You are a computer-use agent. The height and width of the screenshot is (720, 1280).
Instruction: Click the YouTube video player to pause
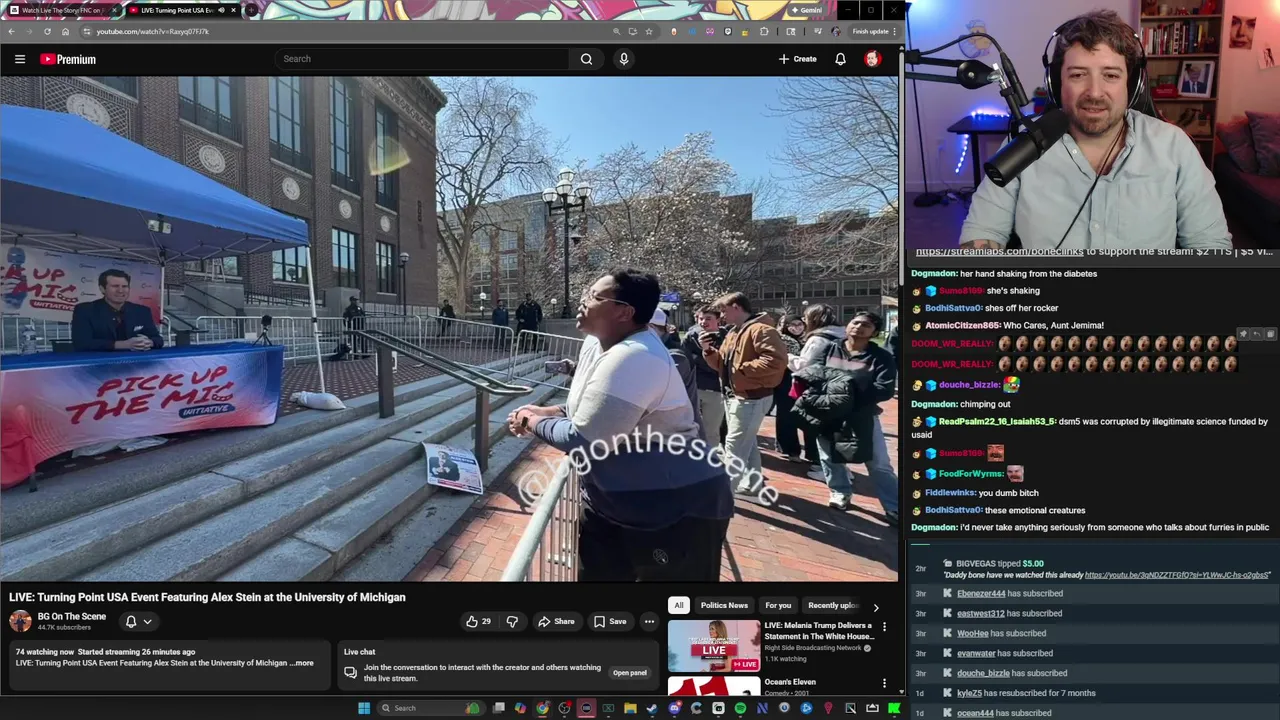pyautogui.click(x=450, y=328)
